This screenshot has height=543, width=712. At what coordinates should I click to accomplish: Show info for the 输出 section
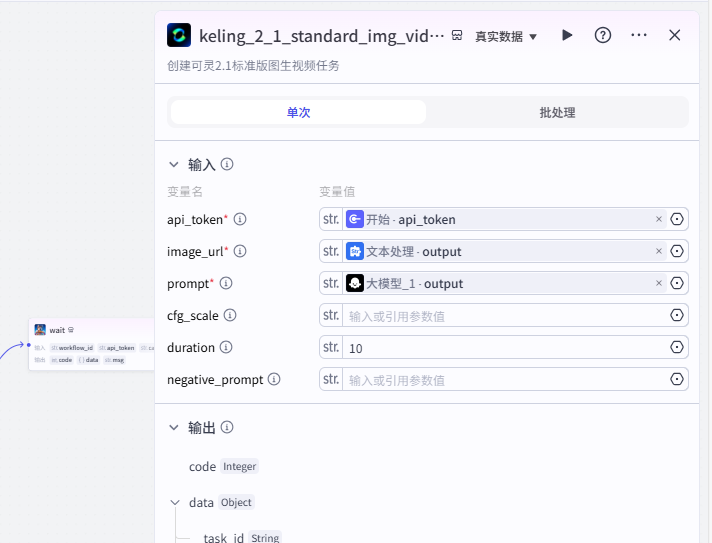coord(227,427)
